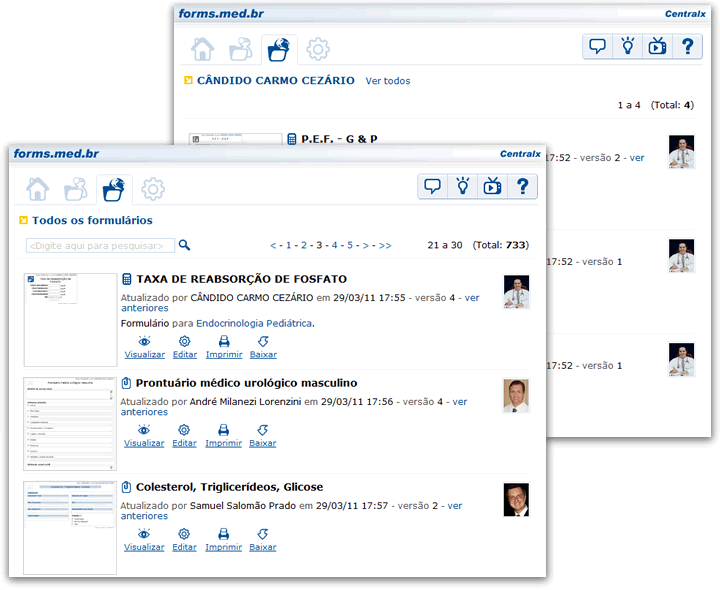
Task: Click André Milanezi Lorenzini's profile photo
Action: click(516, 395)
